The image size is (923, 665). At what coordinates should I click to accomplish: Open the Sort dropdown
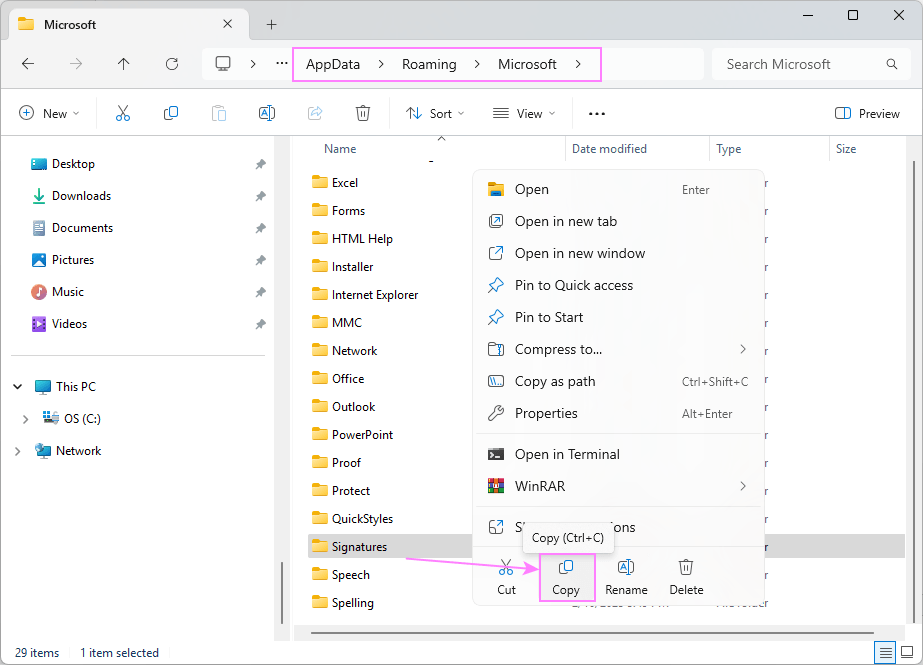tap(435, 114)
